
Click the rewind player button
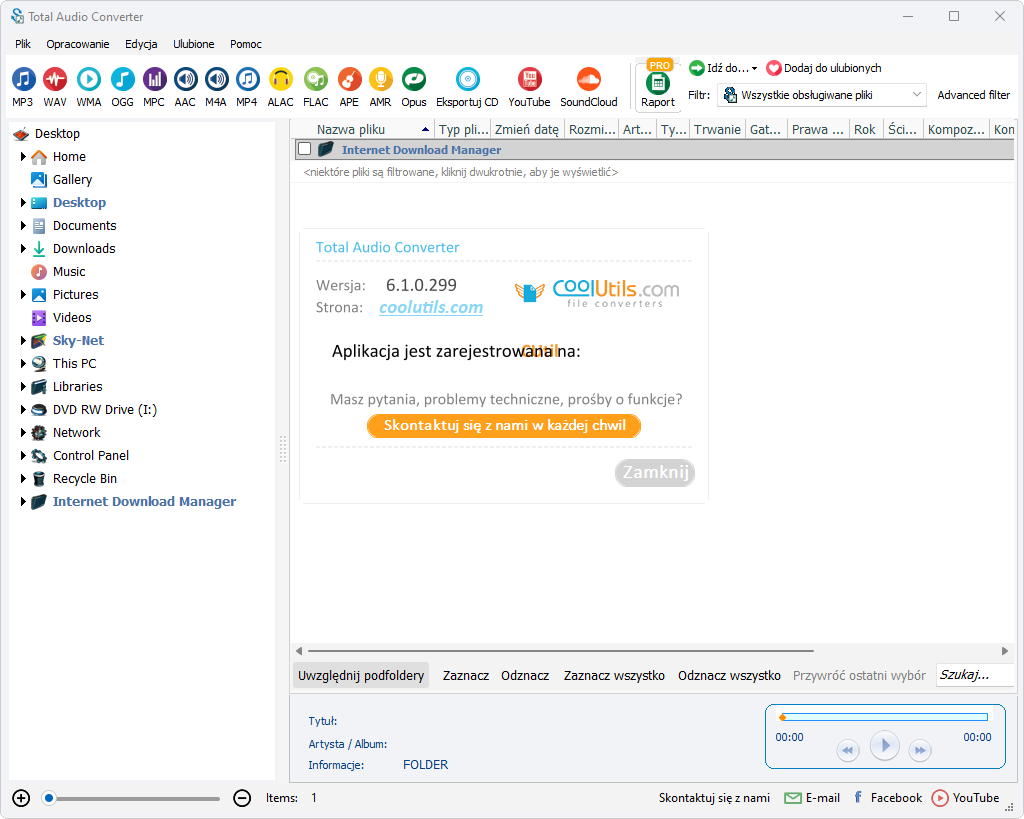click(848, 750)
